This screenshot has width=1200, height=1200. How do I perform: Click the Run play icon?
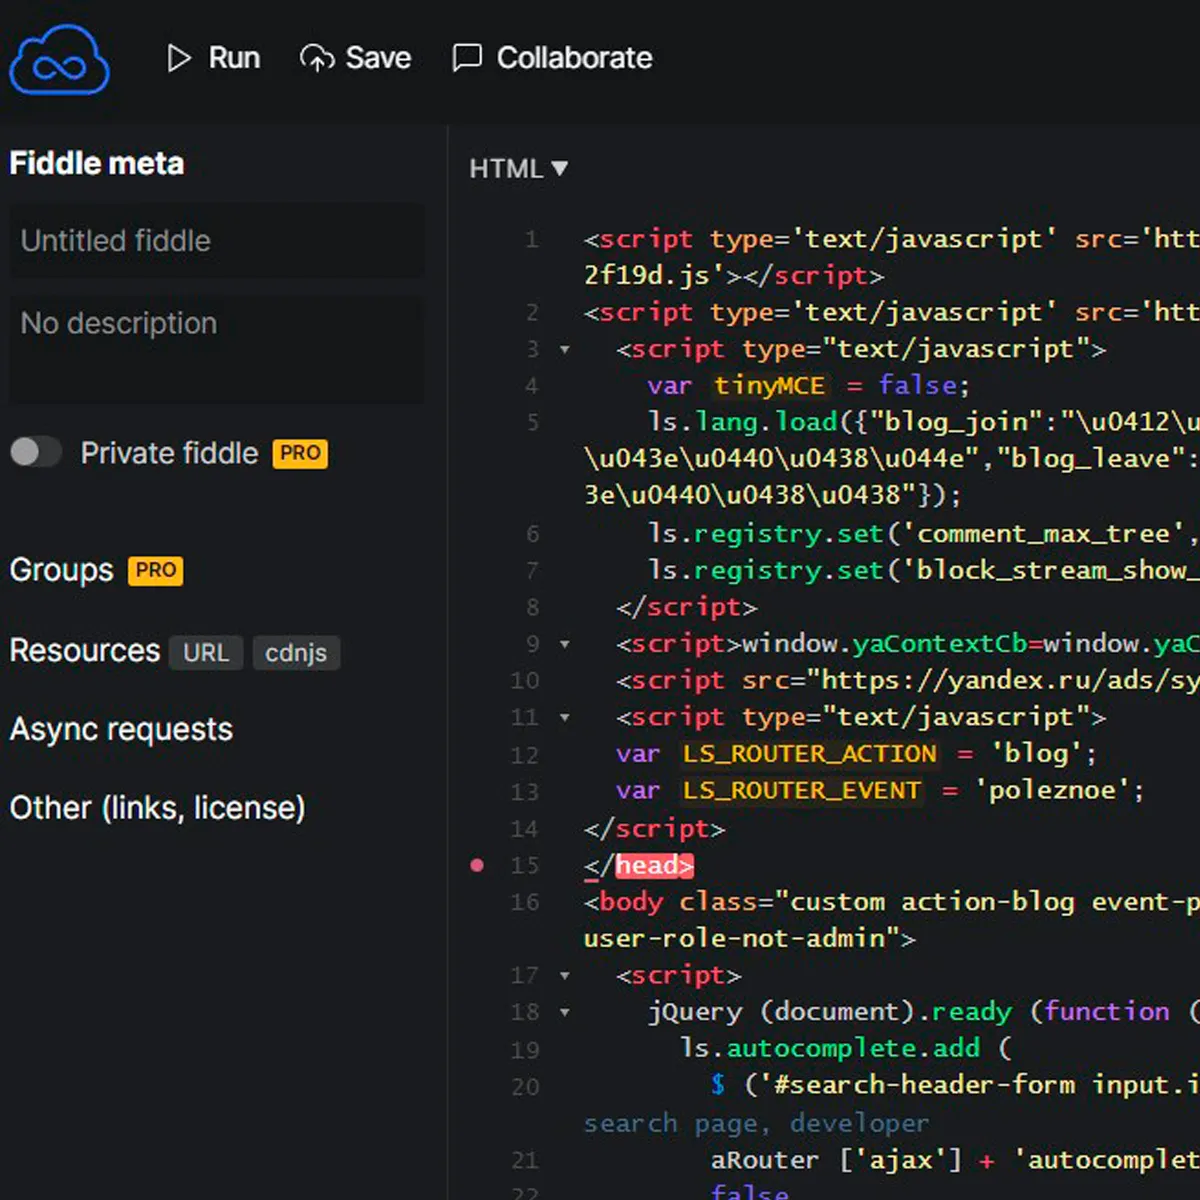[x=179, y=58]
